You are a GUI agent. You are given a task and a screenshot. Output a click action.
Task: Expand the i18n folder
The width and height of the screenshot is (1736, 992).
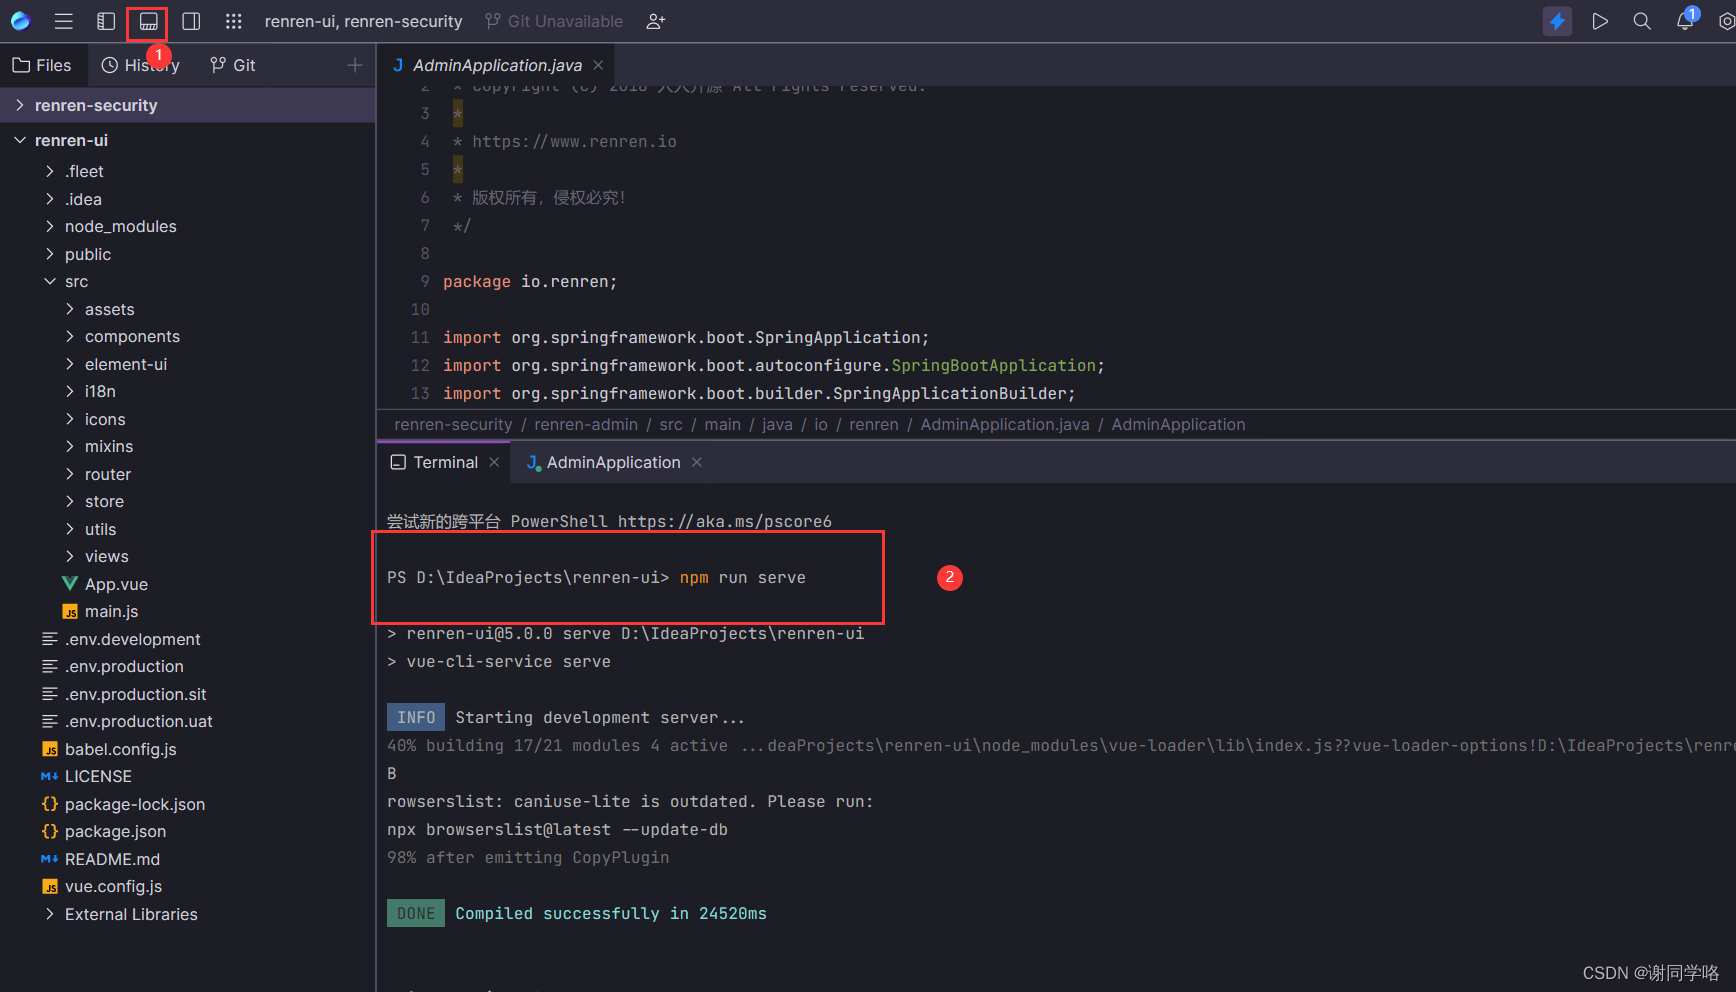click(x=69, y=391)
